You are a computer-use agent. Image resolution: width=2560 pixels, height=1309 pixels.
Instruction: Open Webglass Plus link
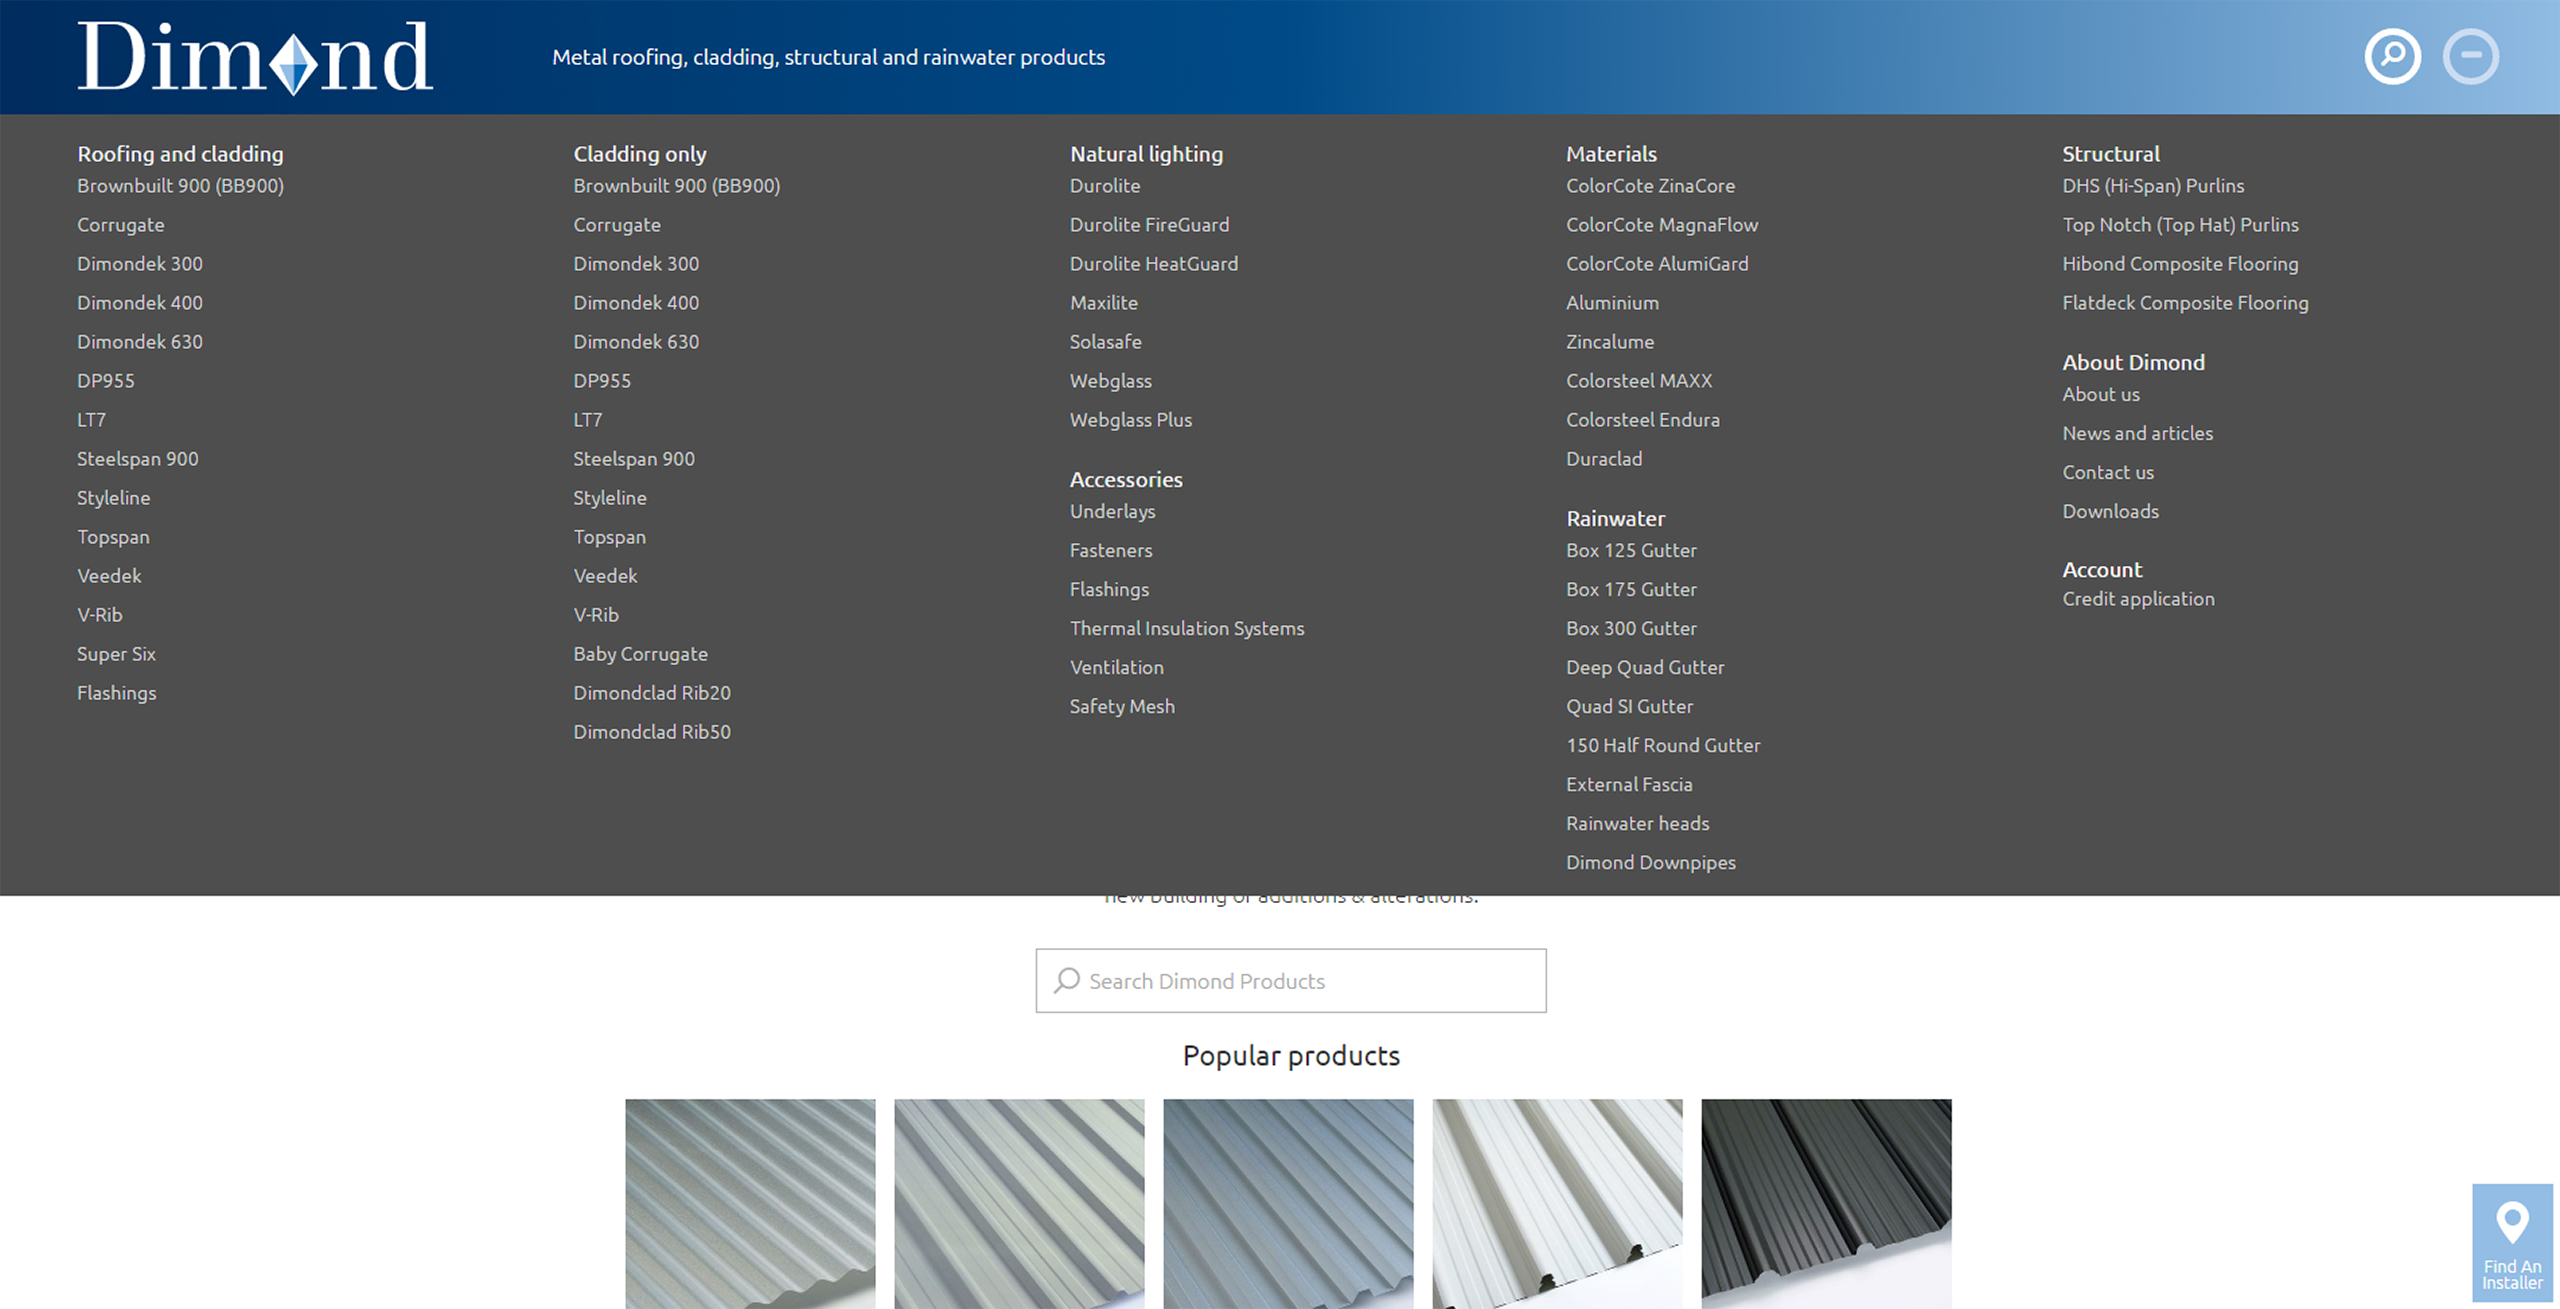click(x=1131, y=420)
